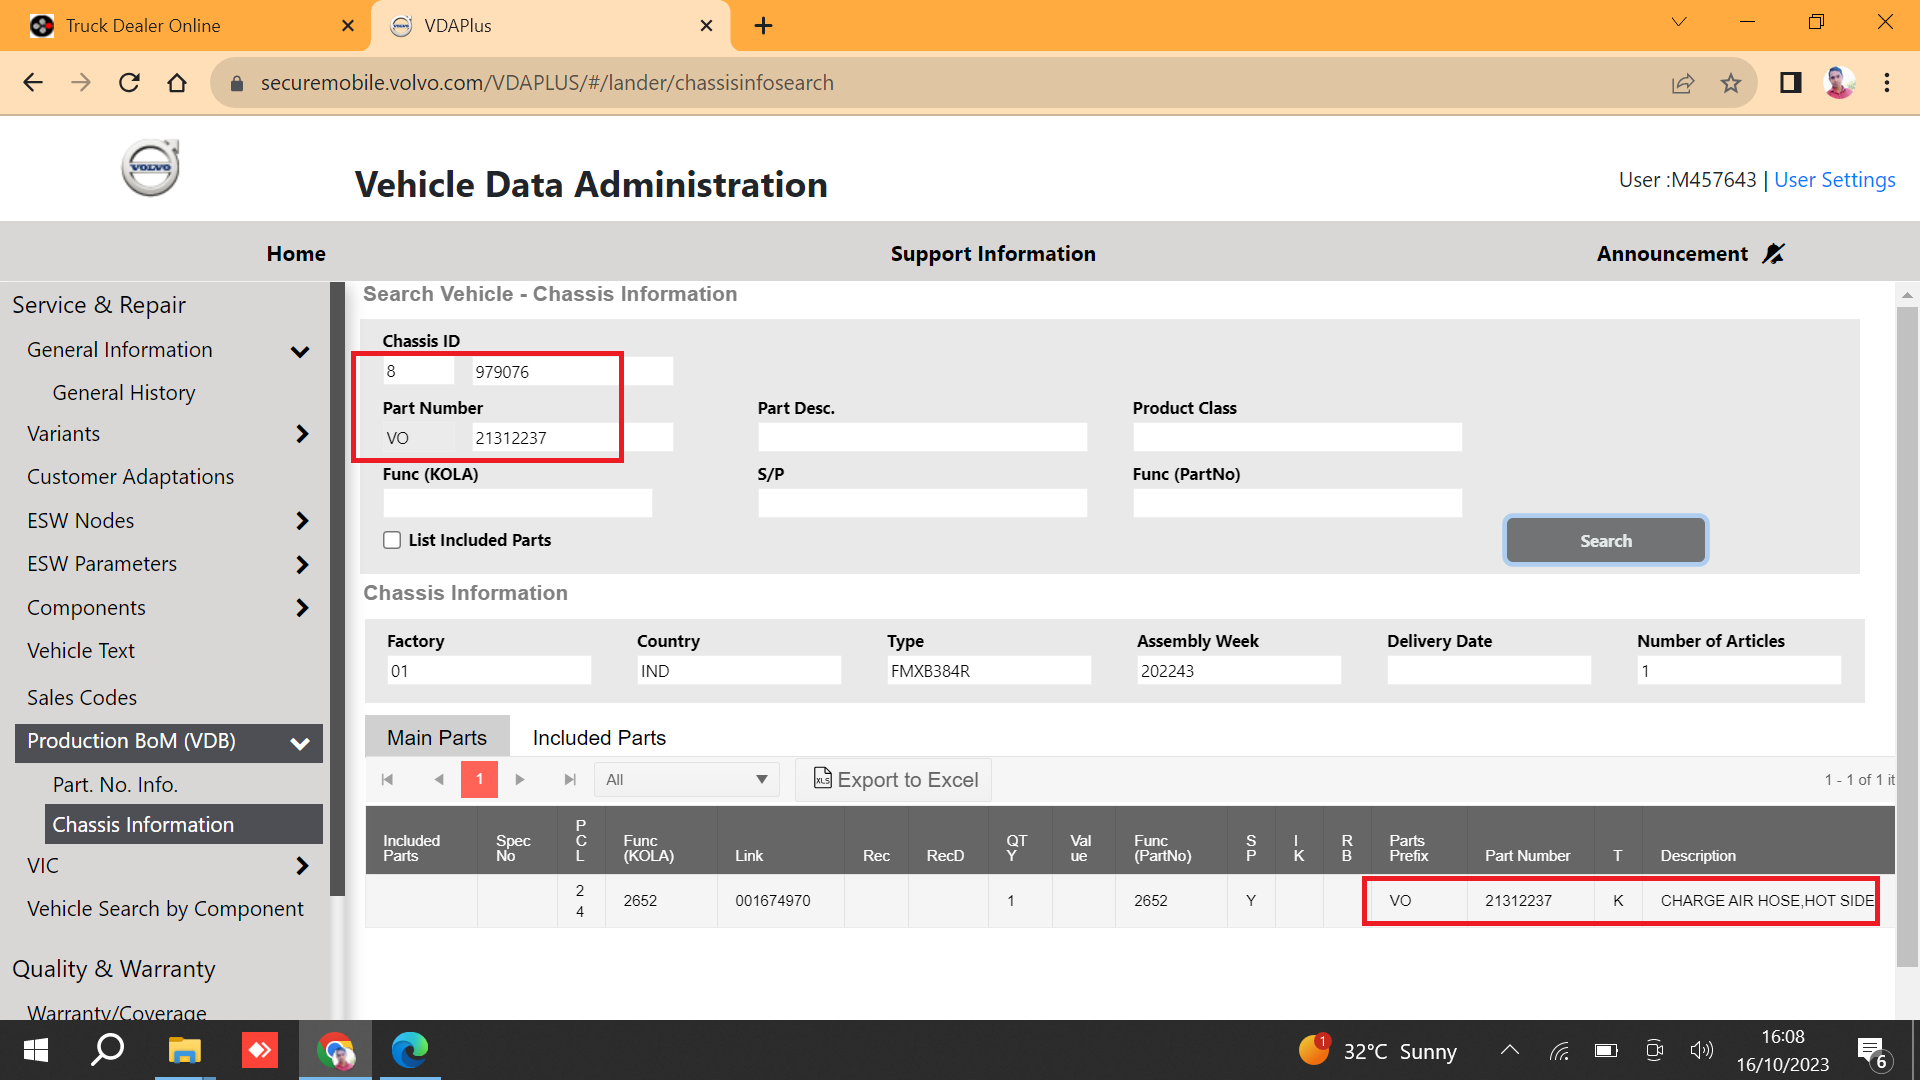Switch to Included Parts tab
Screen dimensions: 1920x1080
click(x=599, y=738)
